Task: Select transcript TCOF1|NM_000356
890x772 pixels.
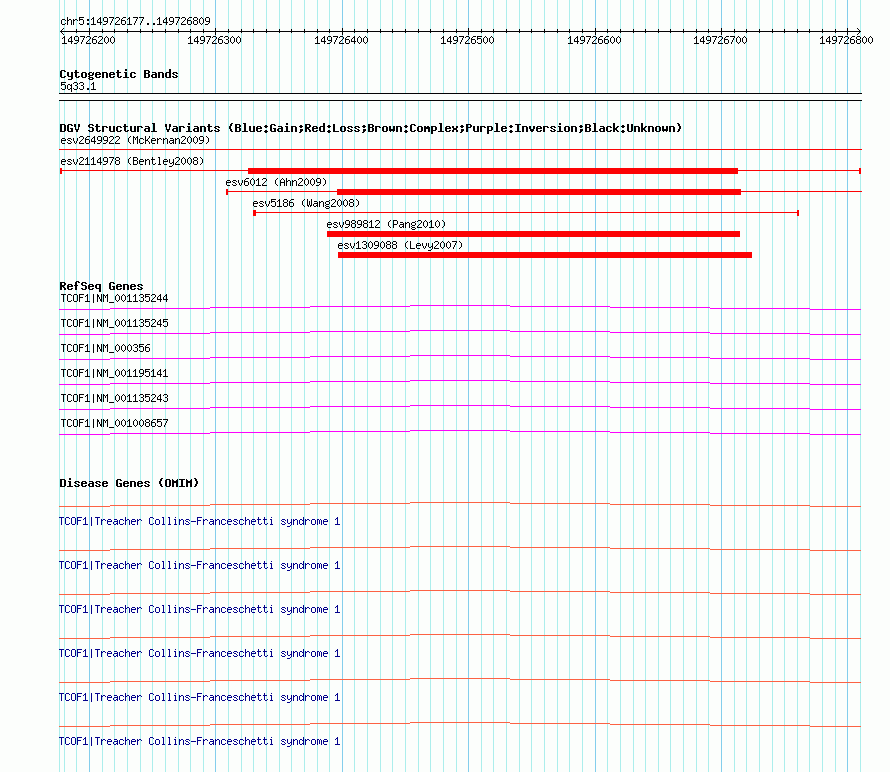Action: click(106, 349)
